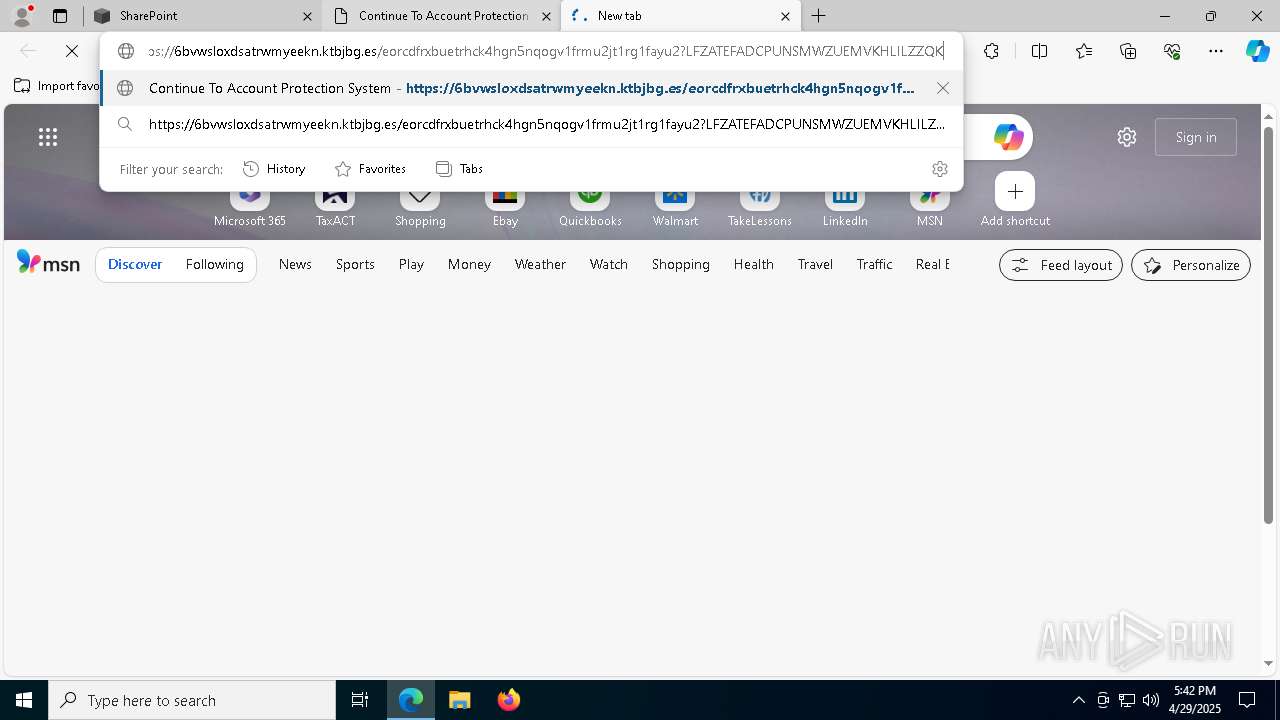Close the New tab
Screen dimensions: 1280x720
pyautogui.click(x=785, y=16)
